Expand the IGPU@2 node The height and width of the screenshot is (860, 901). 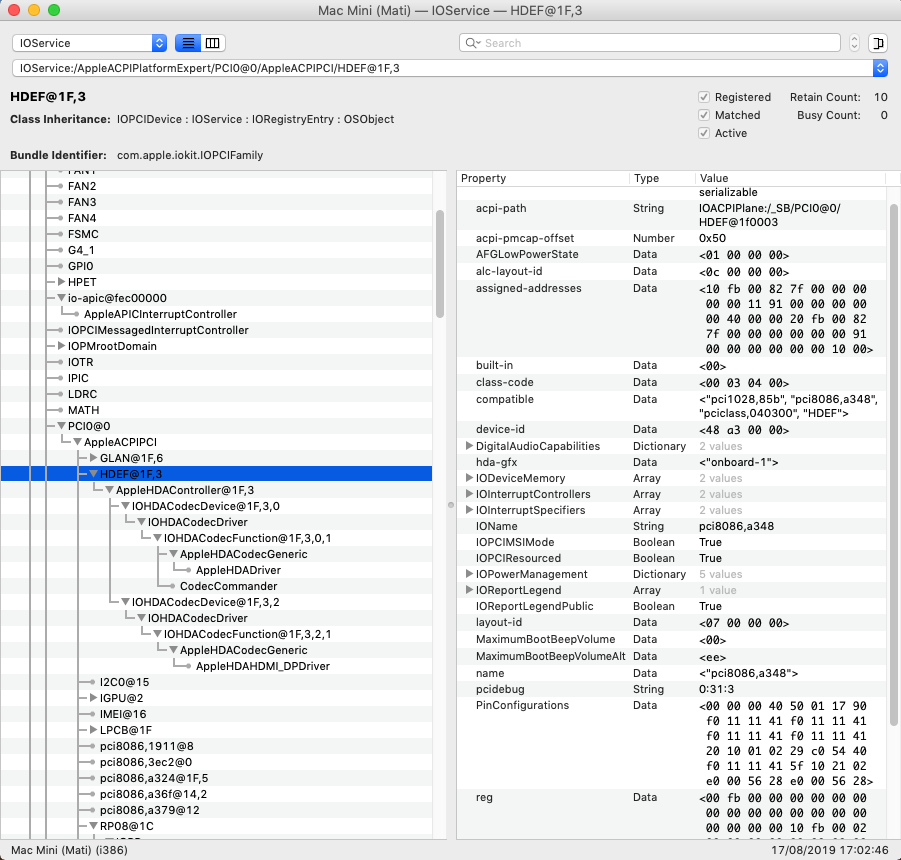(93, 697)
